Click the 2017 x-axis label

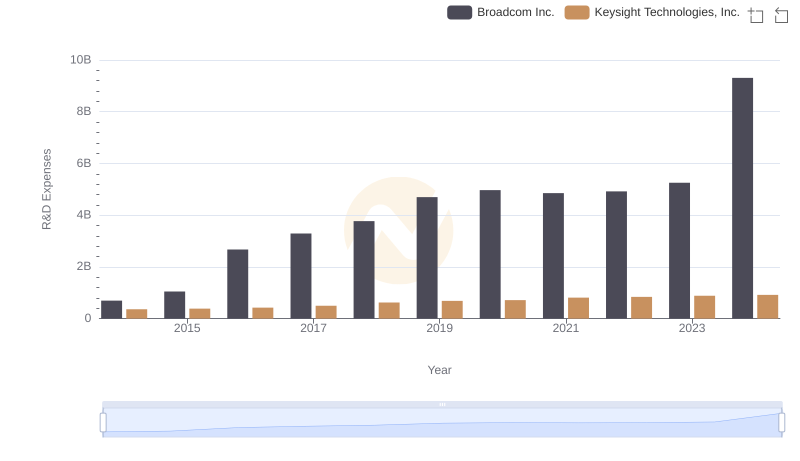(313, 328)
